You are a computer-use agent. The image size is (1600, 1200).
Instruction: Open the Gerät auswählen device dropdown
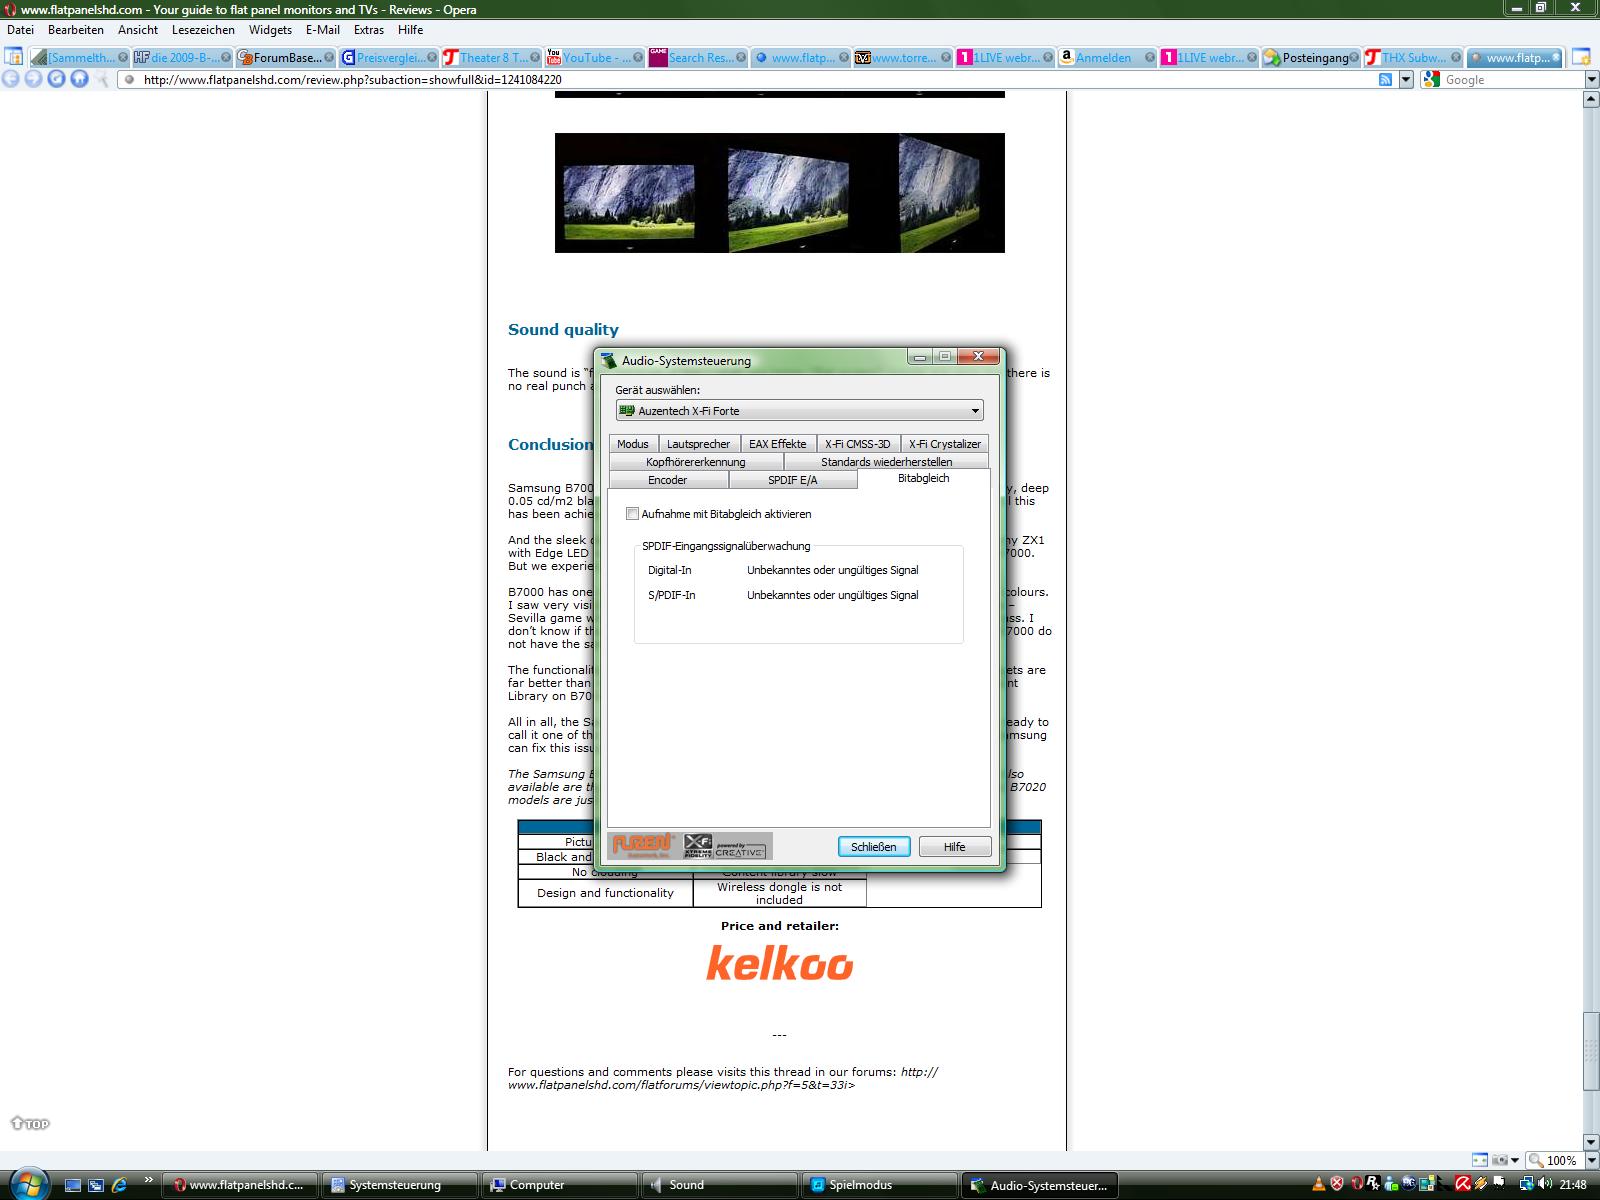point(799,410)
